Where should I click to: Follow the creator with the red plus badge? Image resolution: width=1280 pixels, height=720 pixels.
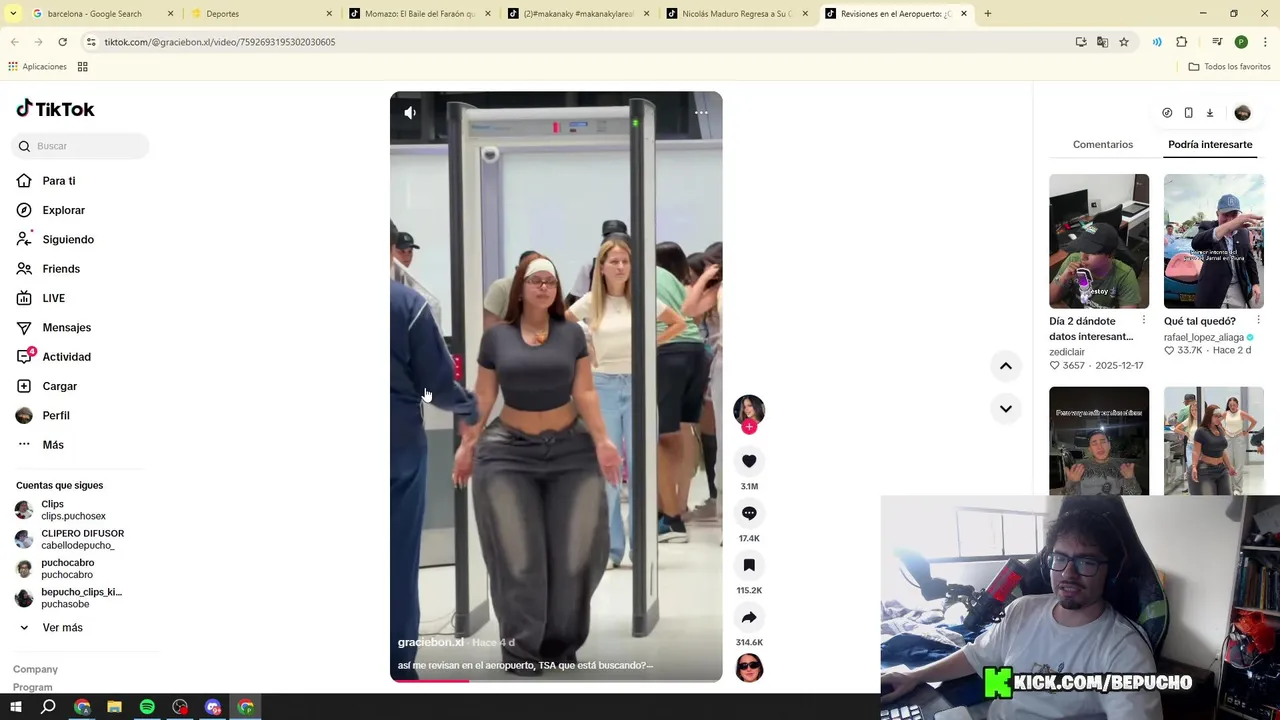pyautogui.click(x=749, y=427)
